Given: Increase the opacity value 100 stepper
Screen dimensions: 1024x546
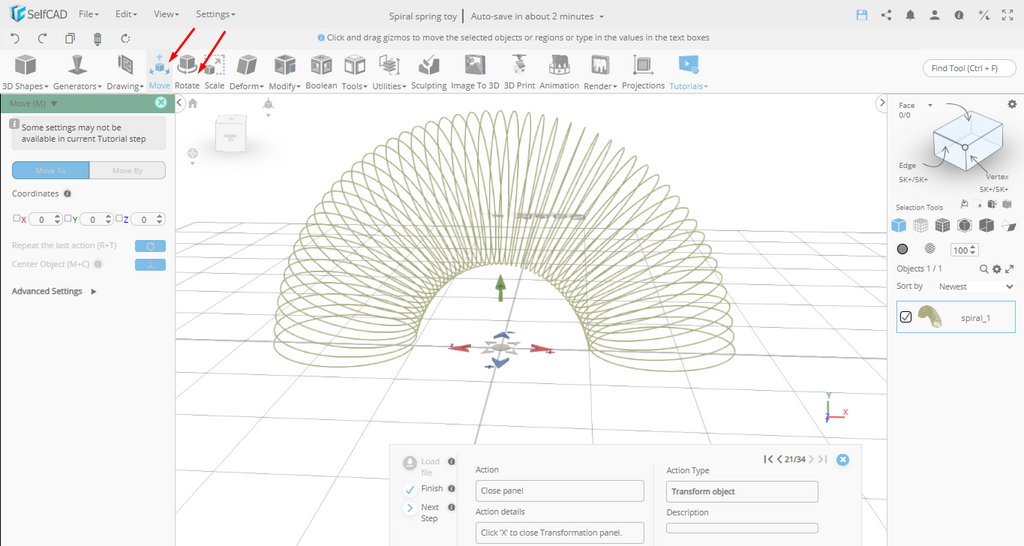Looking at the screenshot, I should tap(973, 247).
